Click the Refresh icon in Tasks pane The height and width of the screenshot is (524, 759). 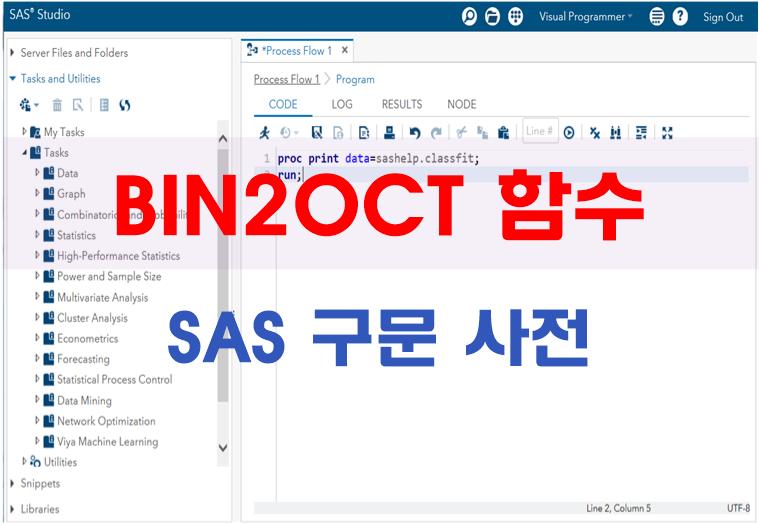point(125,105)
